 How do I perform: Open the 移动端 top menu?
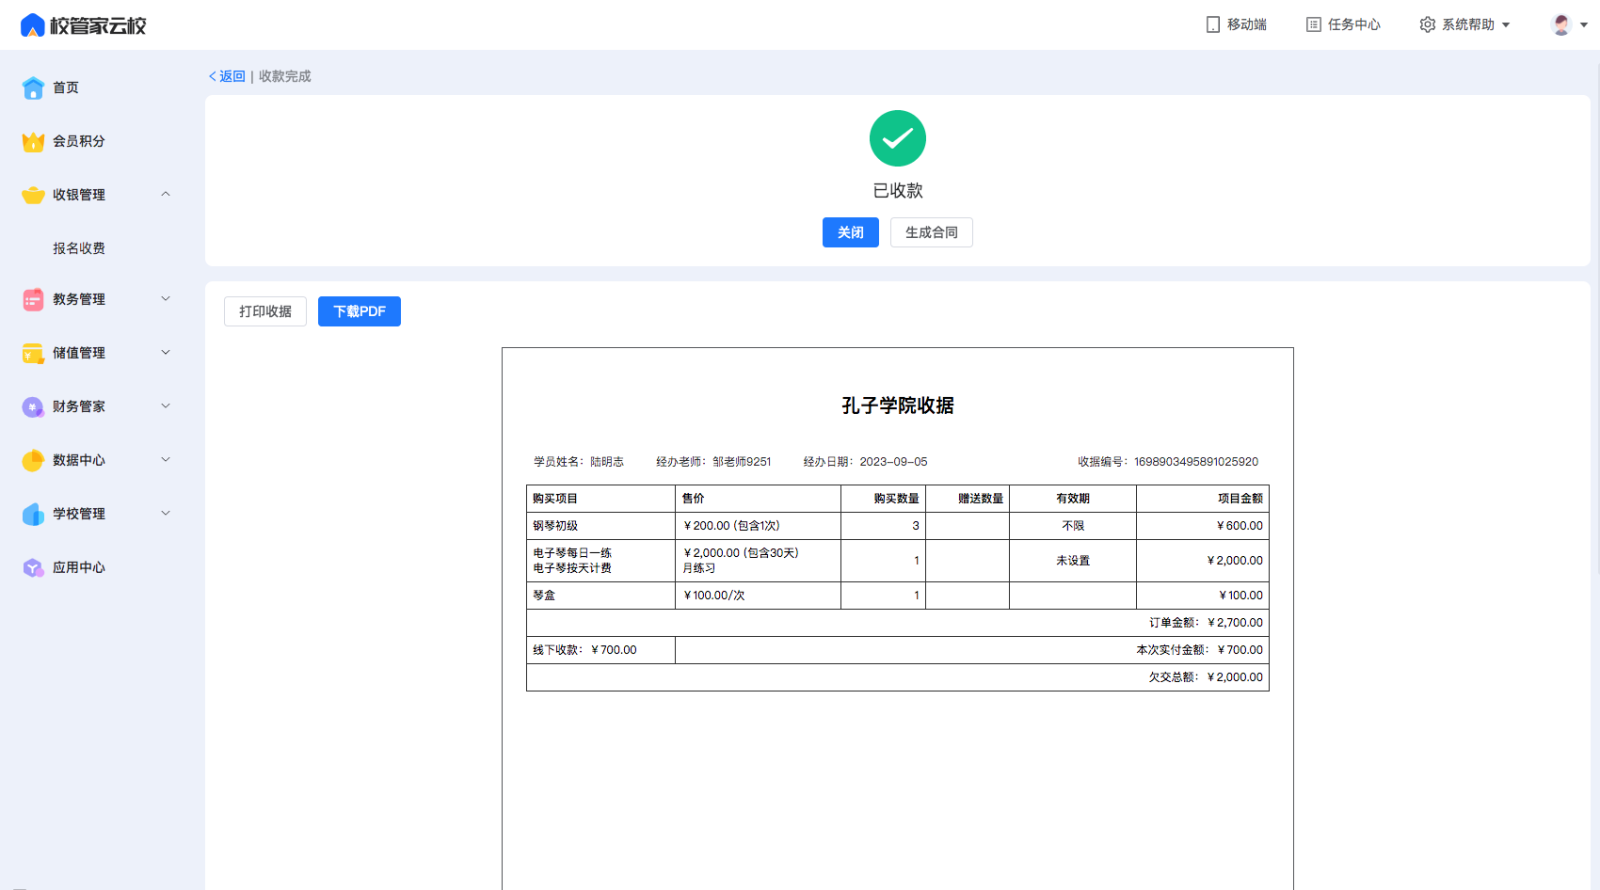tap(1237, 24)
